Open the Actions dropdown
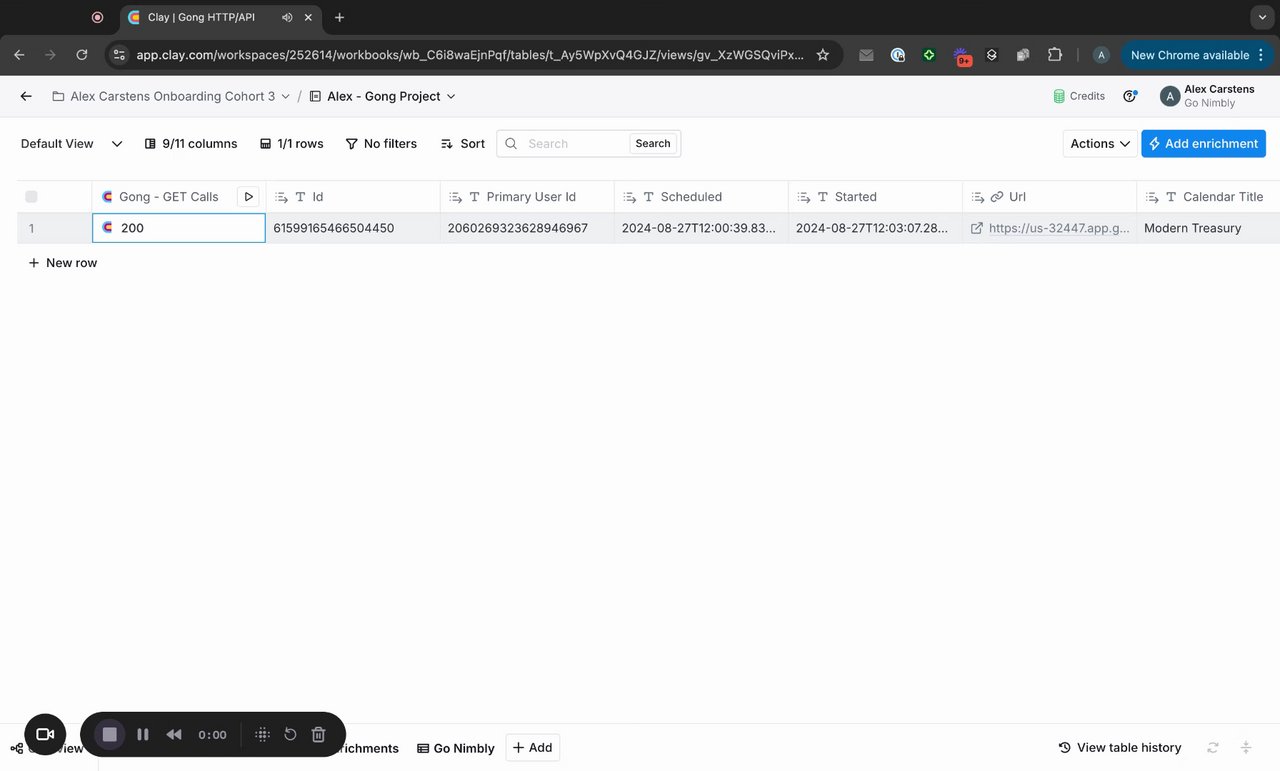Screen dimensions: 1280x771 pyautogui.click(x=1100, y=143)
